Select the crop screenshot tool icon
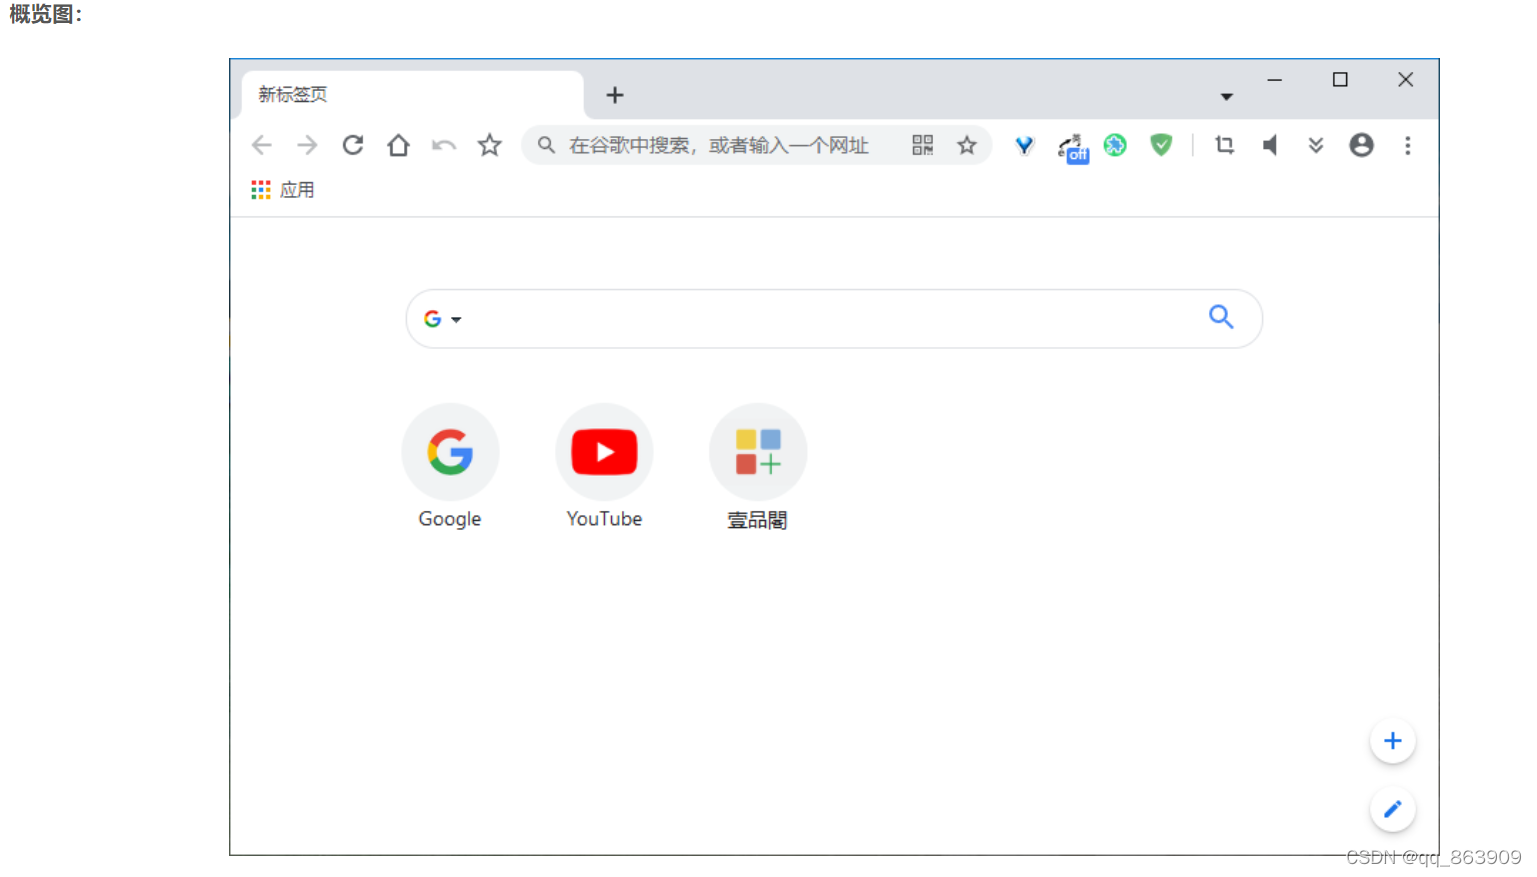Image resolution: width=1537 pixels, height=877 pixels. 1224,145
